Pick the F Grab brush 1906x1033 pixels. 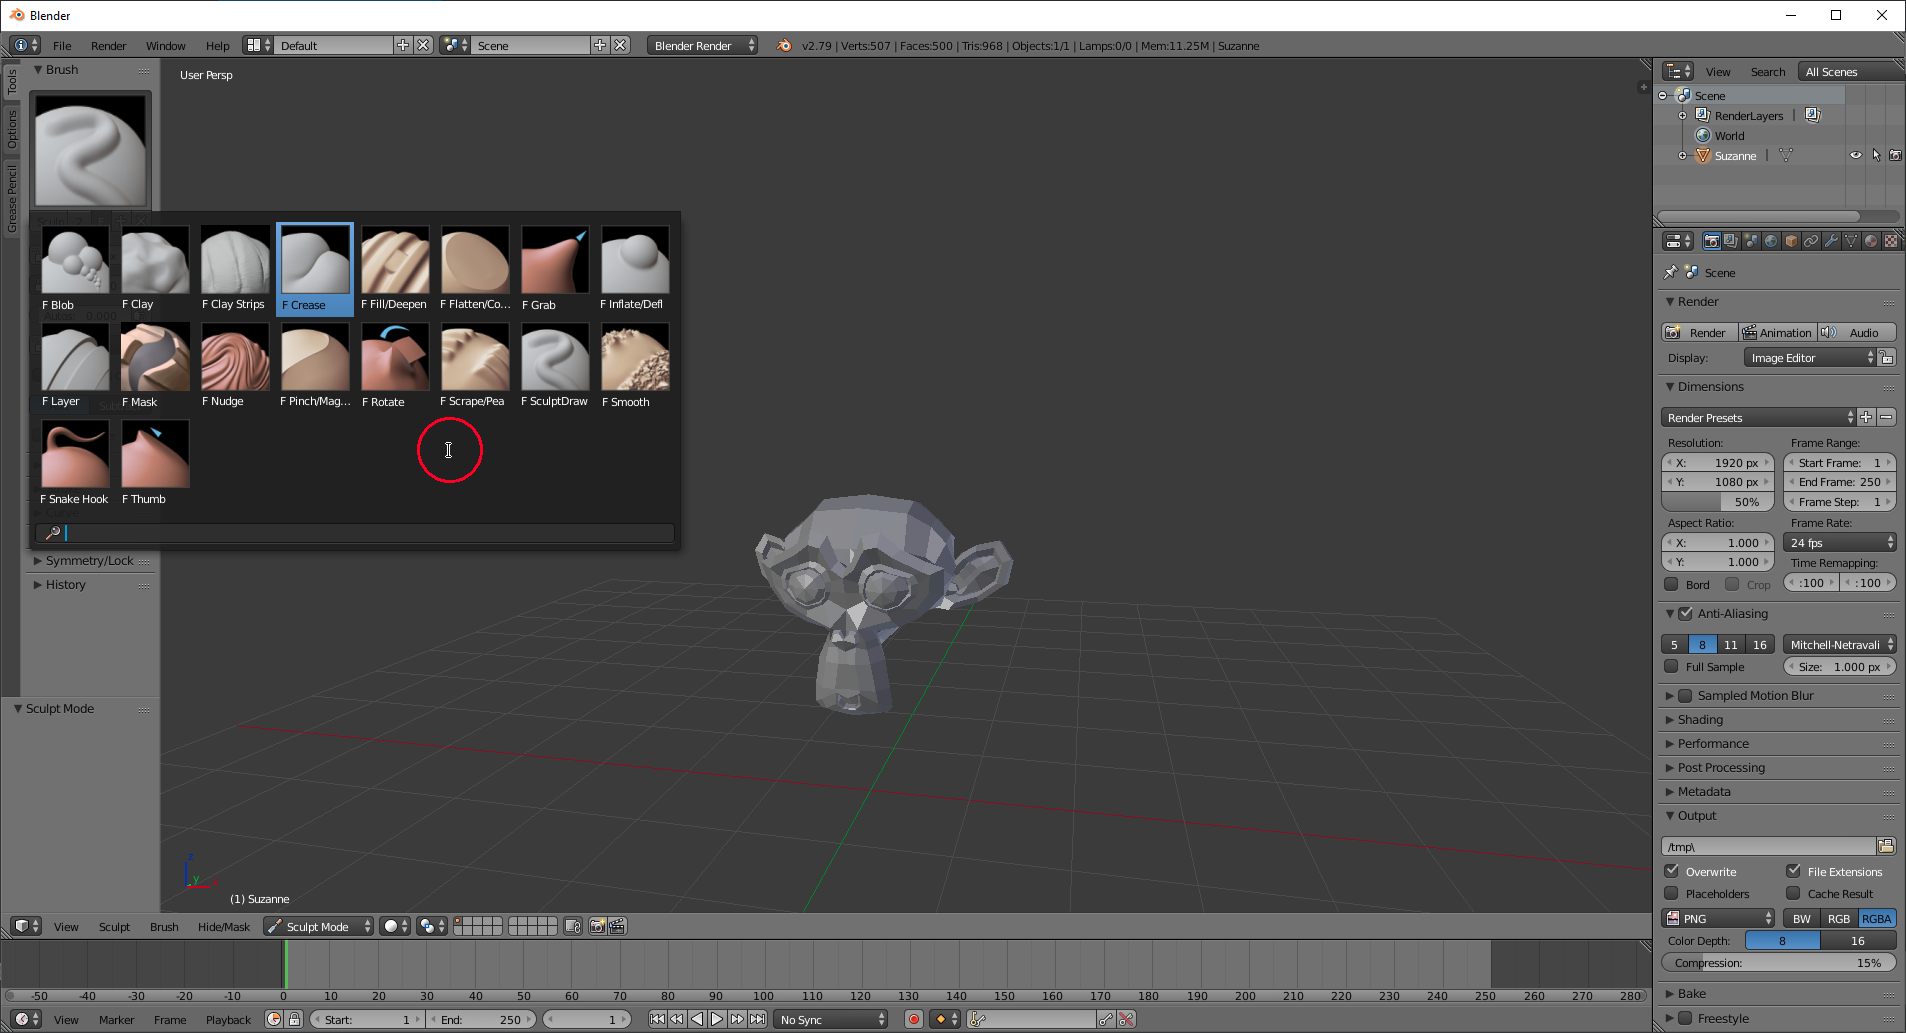[555, 269]
